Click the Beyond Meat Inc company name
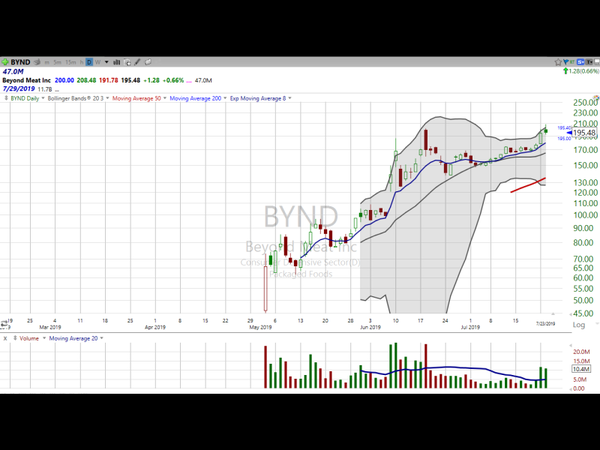The width and height of the screenshot is (600, 450). (x=26, y=80)
